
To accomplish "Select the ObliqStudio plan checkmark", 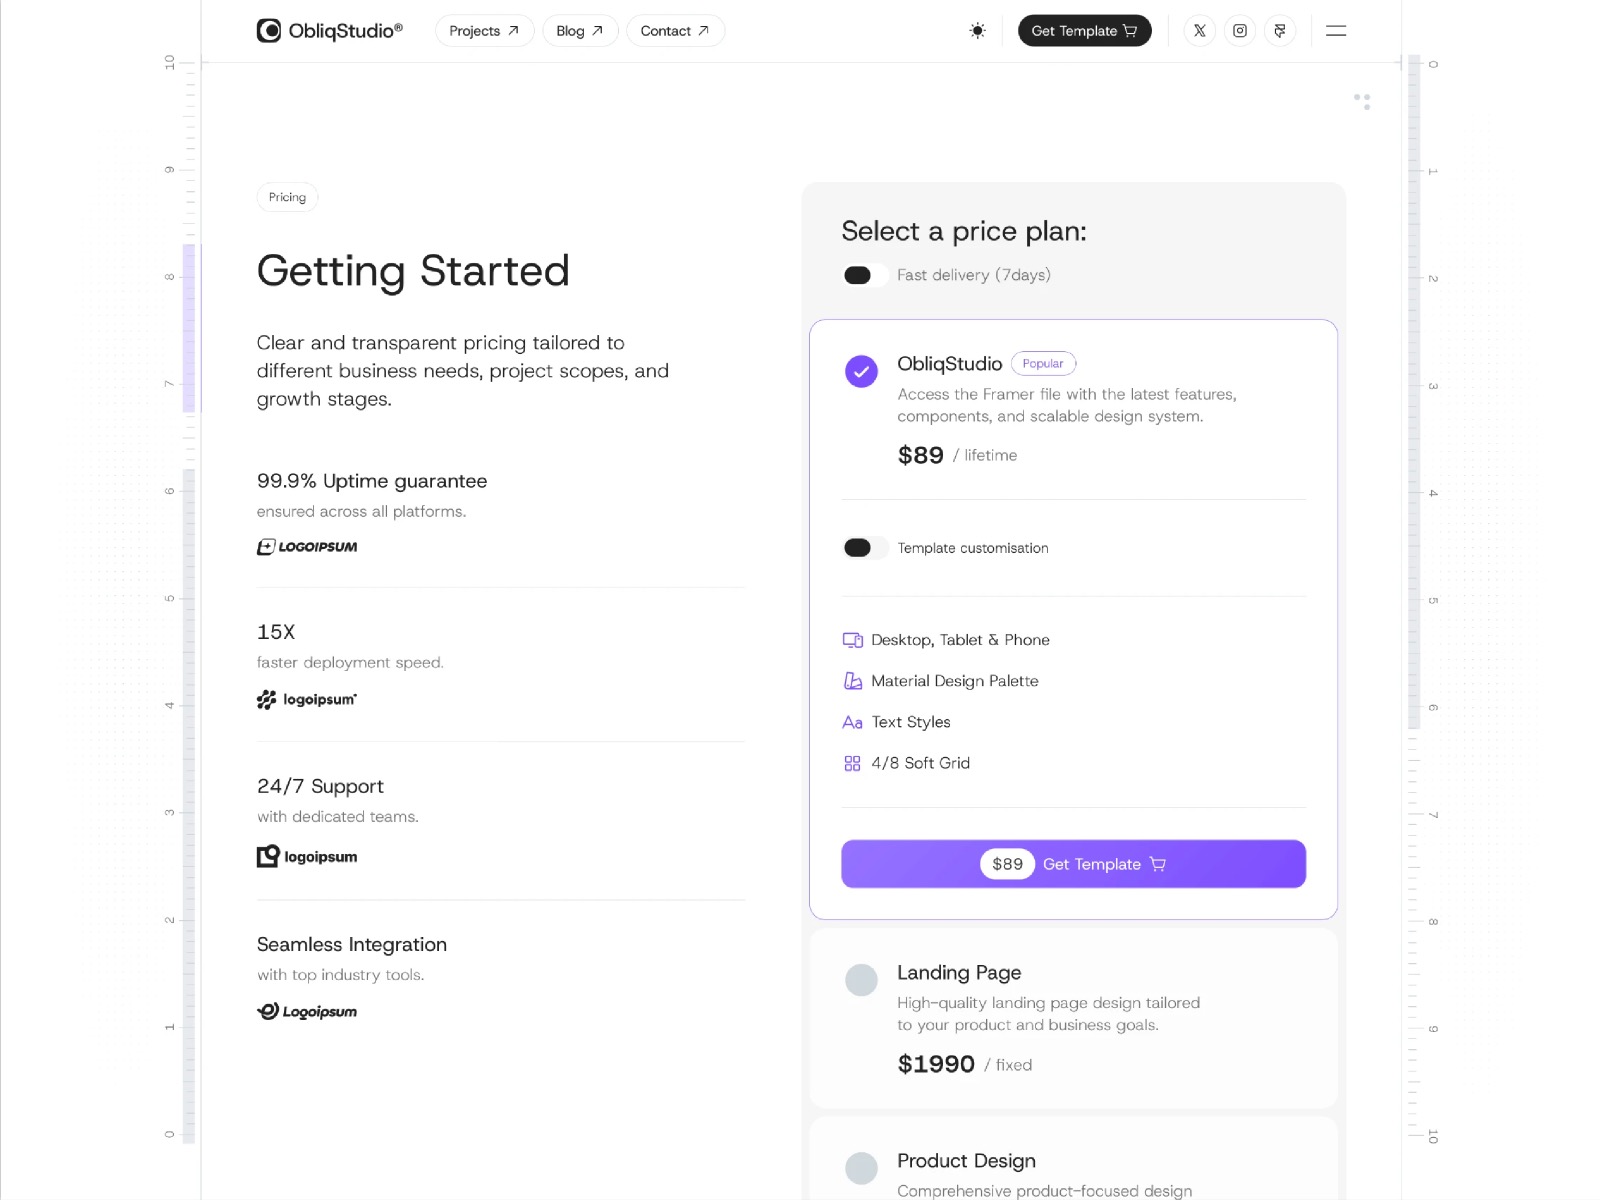I will click(x=861, y=371).
